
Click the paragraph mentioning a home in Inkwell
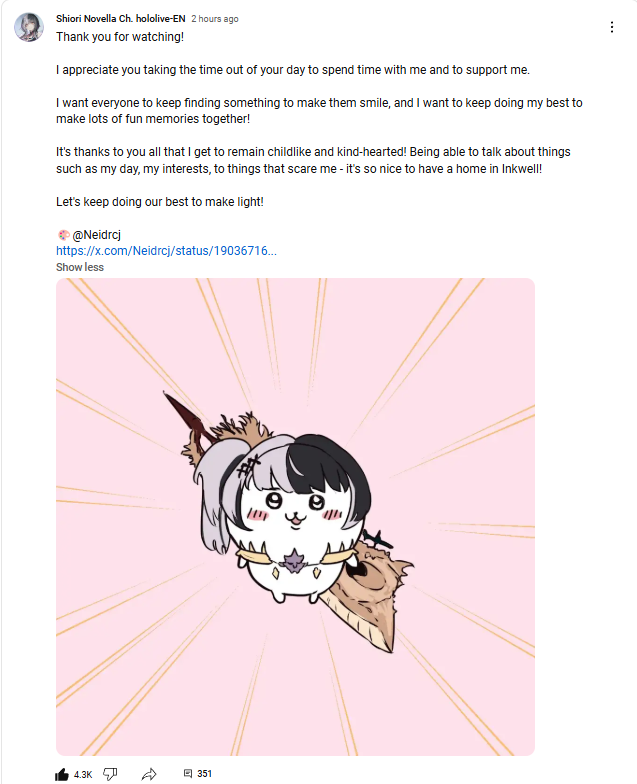313,160
